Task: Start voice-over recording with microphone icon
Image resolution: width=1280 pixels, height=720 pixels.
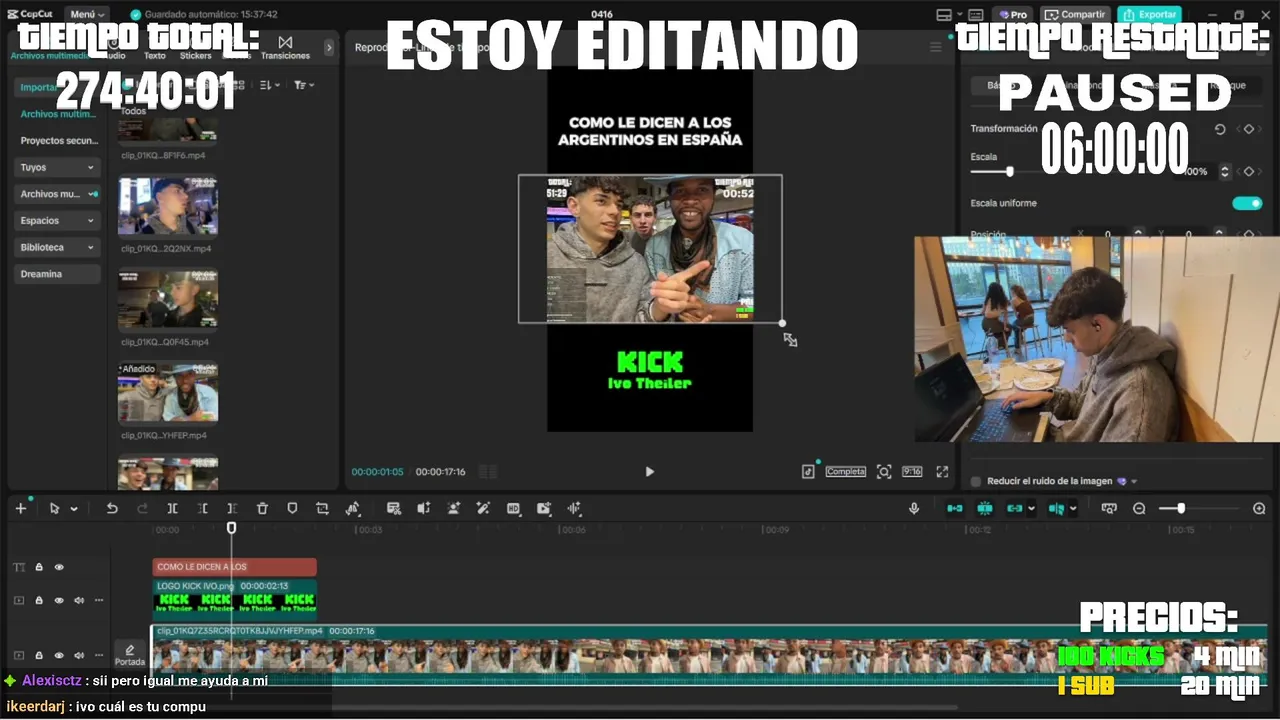Action: click(x=914, y=508)
